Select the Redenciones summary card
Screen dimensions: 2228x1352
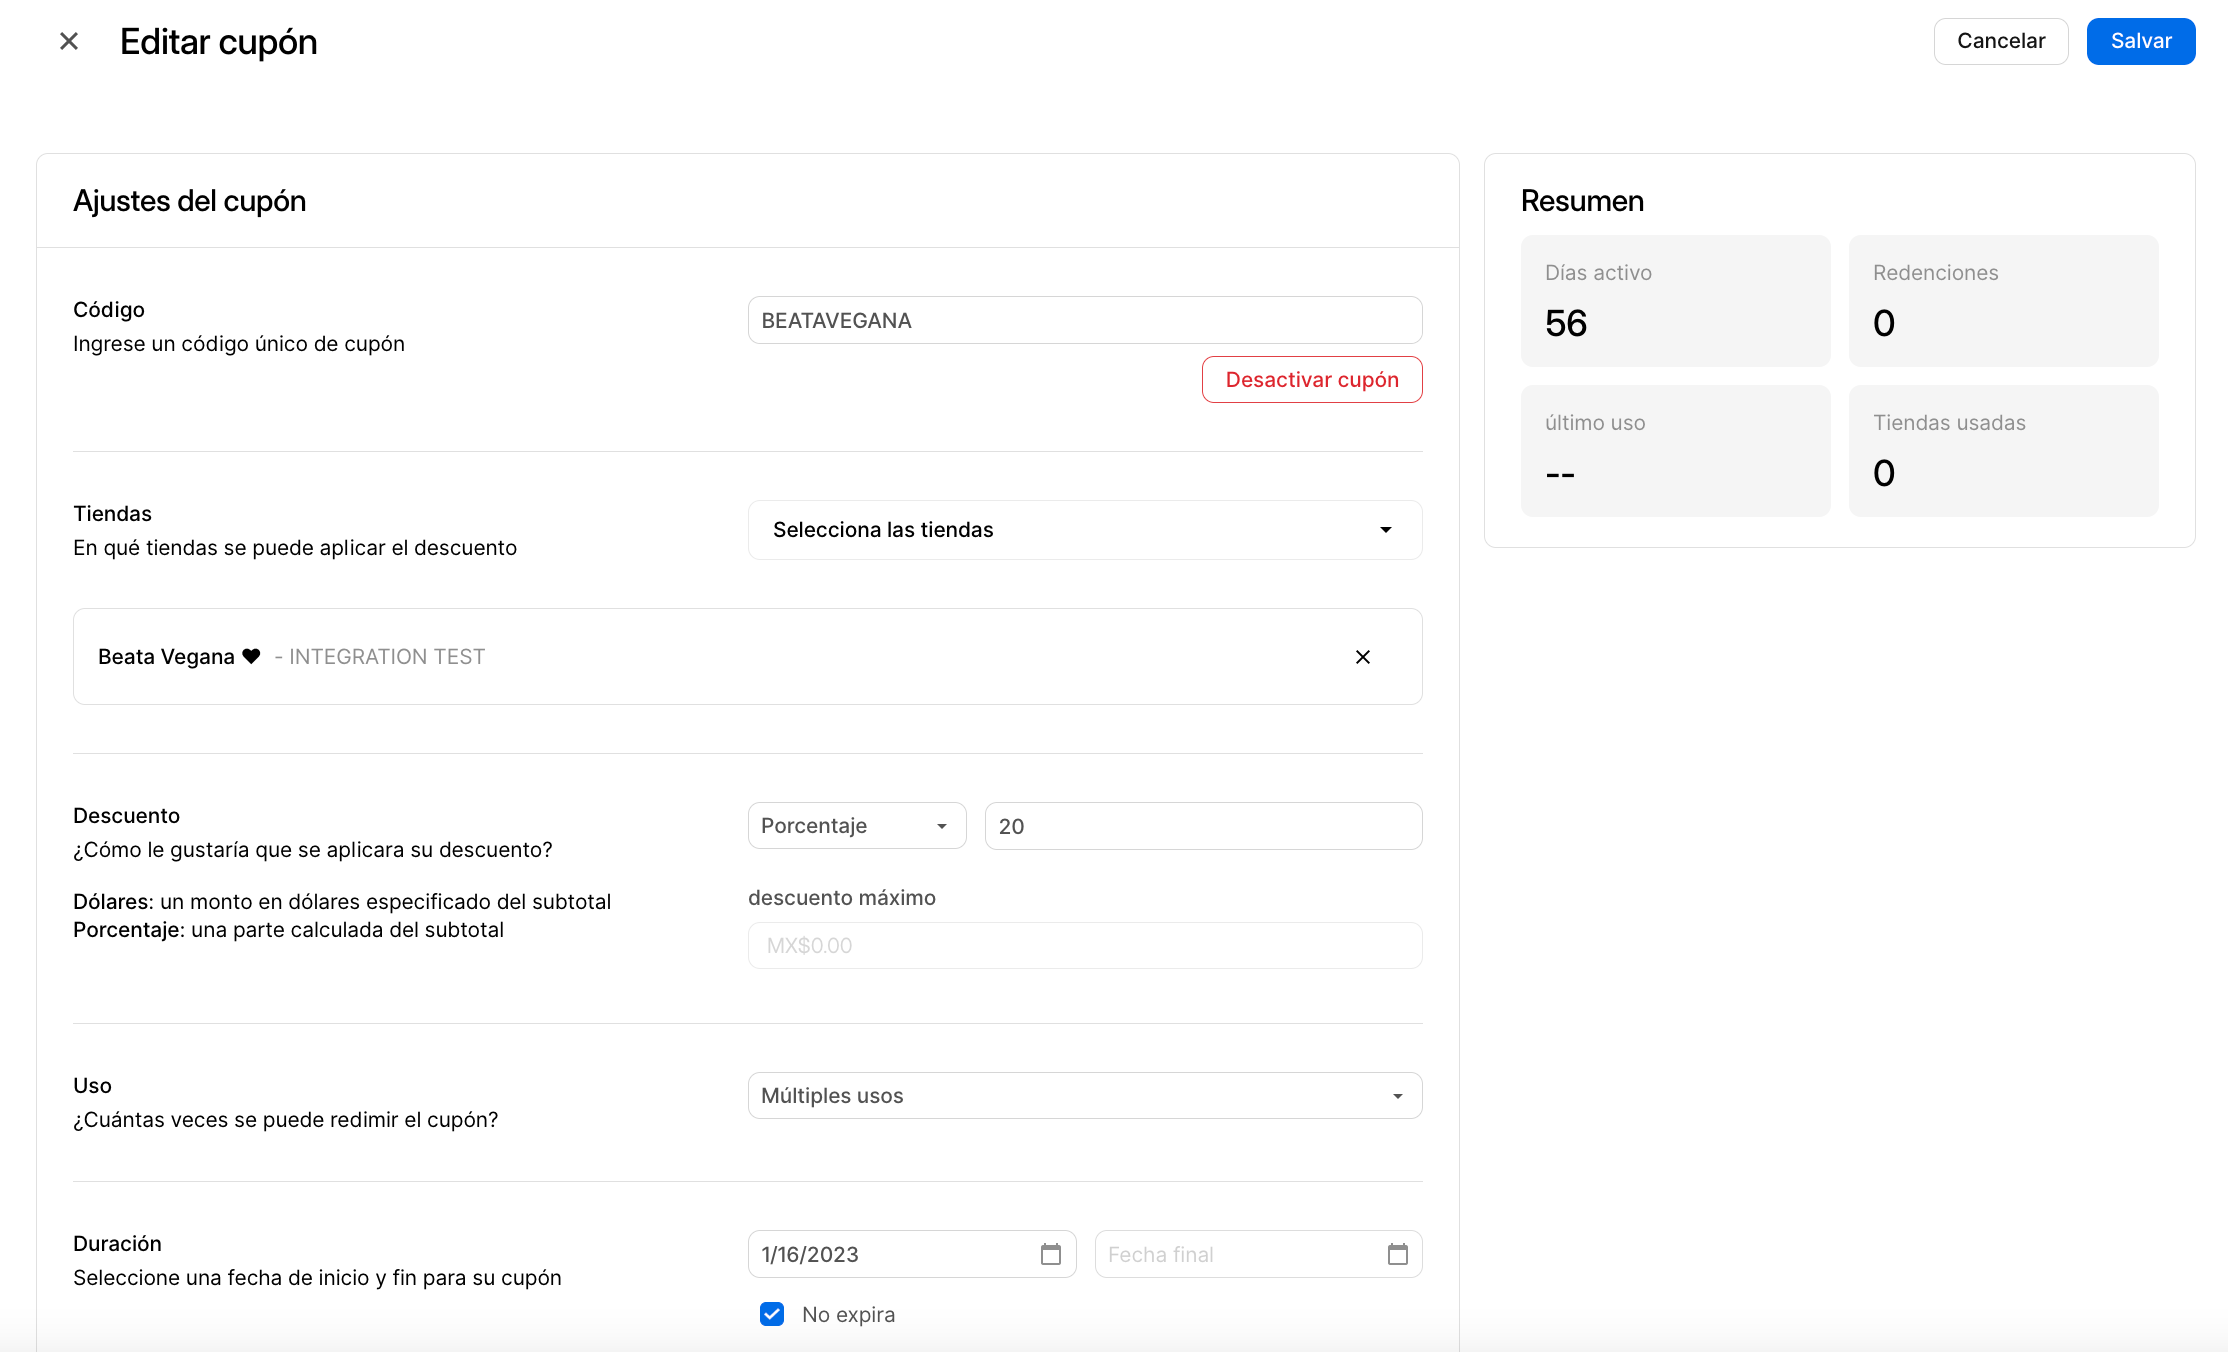pos(2003,300)
